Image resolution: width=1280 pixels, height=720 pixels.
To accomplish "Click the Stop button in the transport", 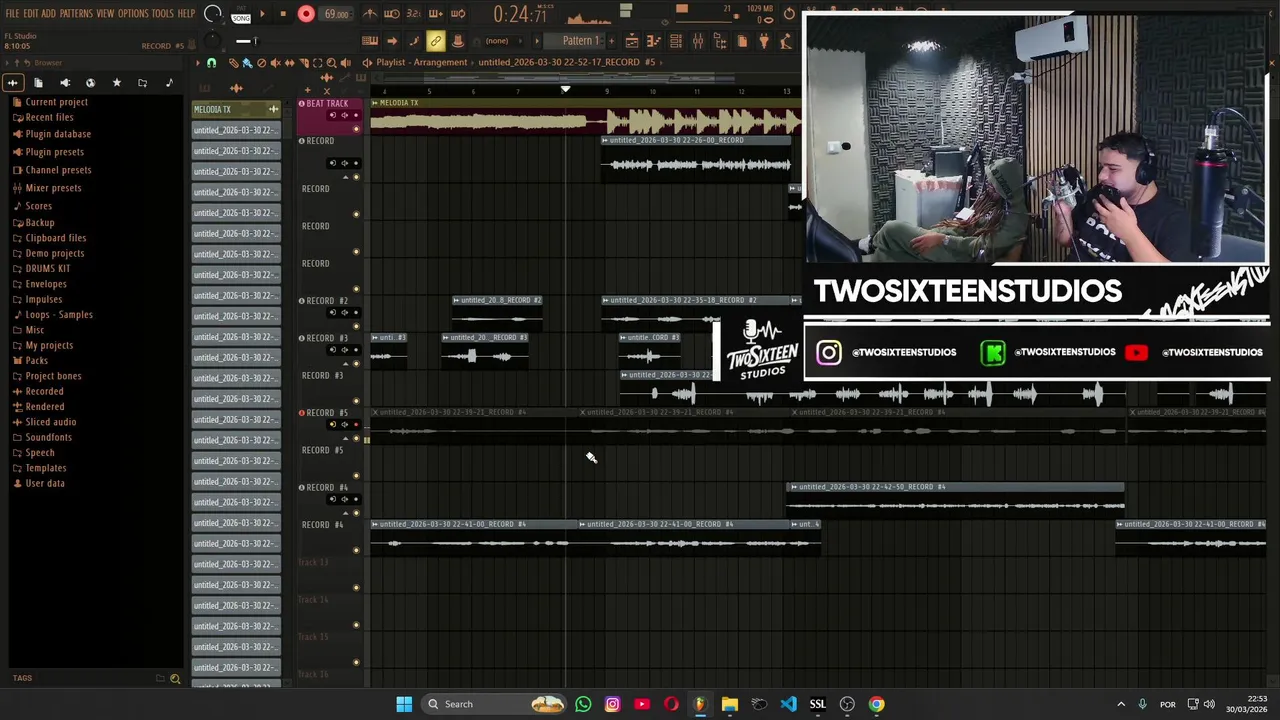I will [283, 14].
